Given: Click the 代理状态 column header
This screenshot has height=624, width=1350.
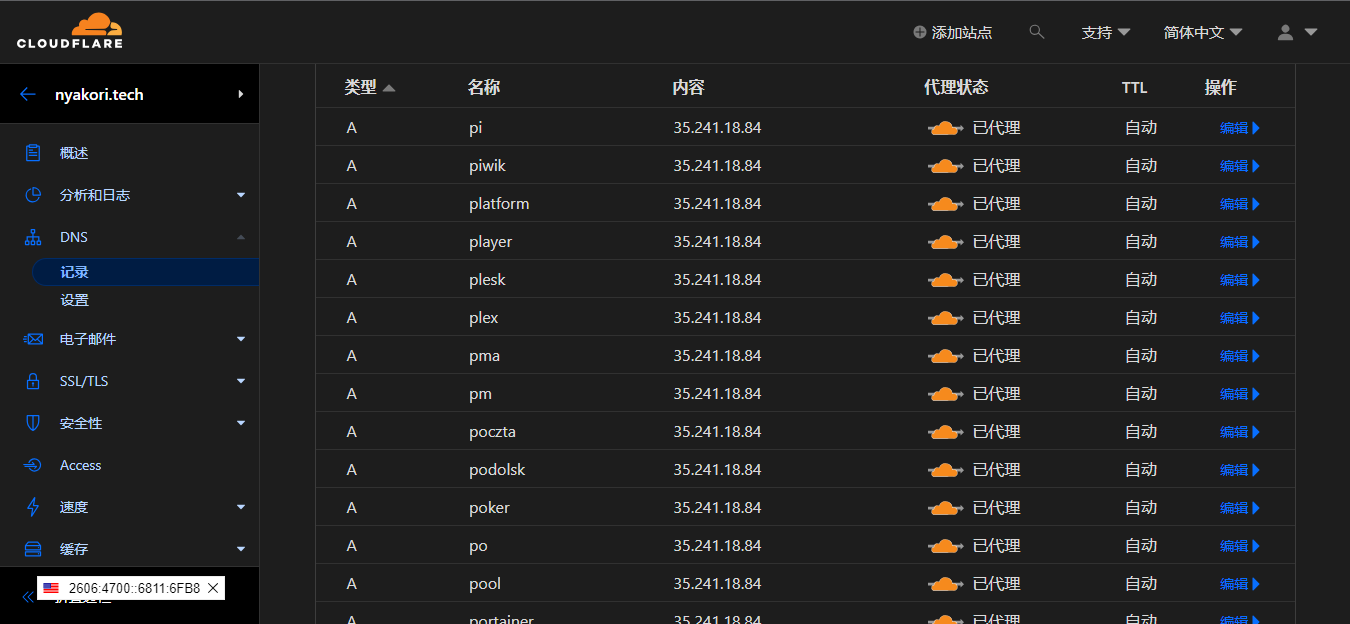Looking at the screenshot, I should click(956, 88).
